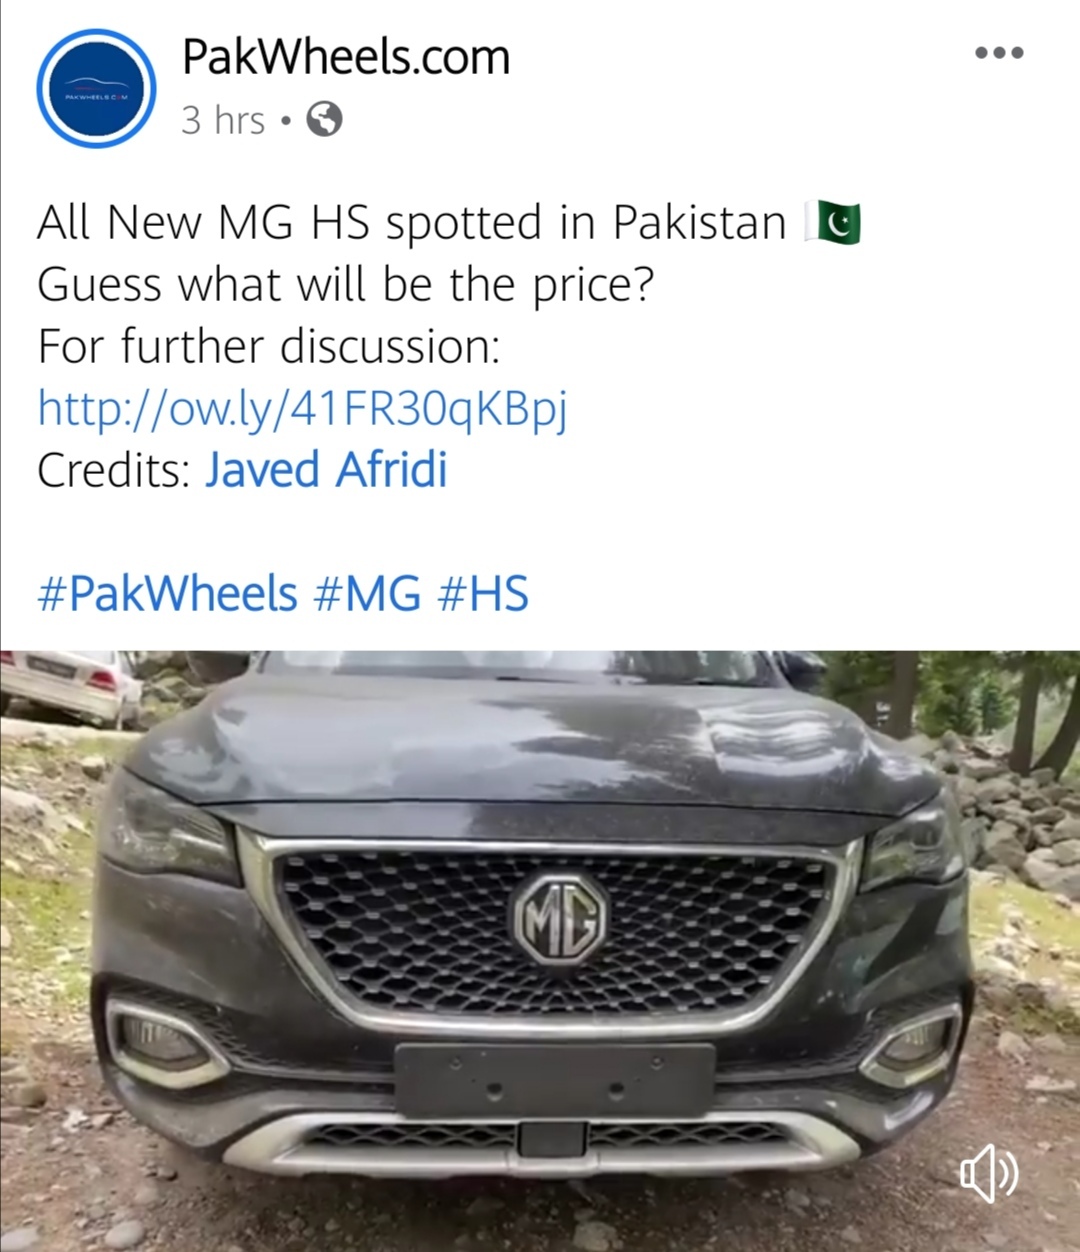This screenshot has height=1252, width=1080.
Task: Click the 3 hrs post timestamp
Action: pos(222,121)
